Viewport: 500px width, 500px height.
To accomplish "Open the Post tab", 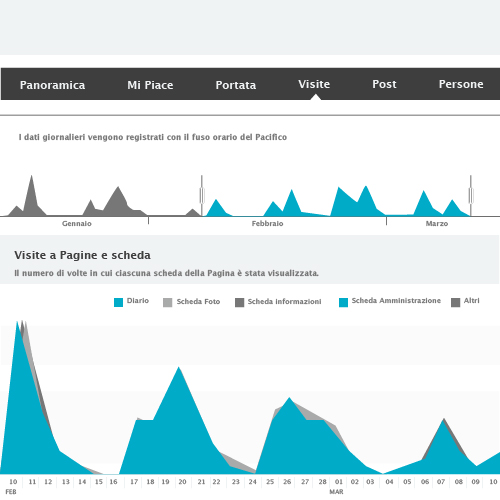I will (x=384, y=84).
